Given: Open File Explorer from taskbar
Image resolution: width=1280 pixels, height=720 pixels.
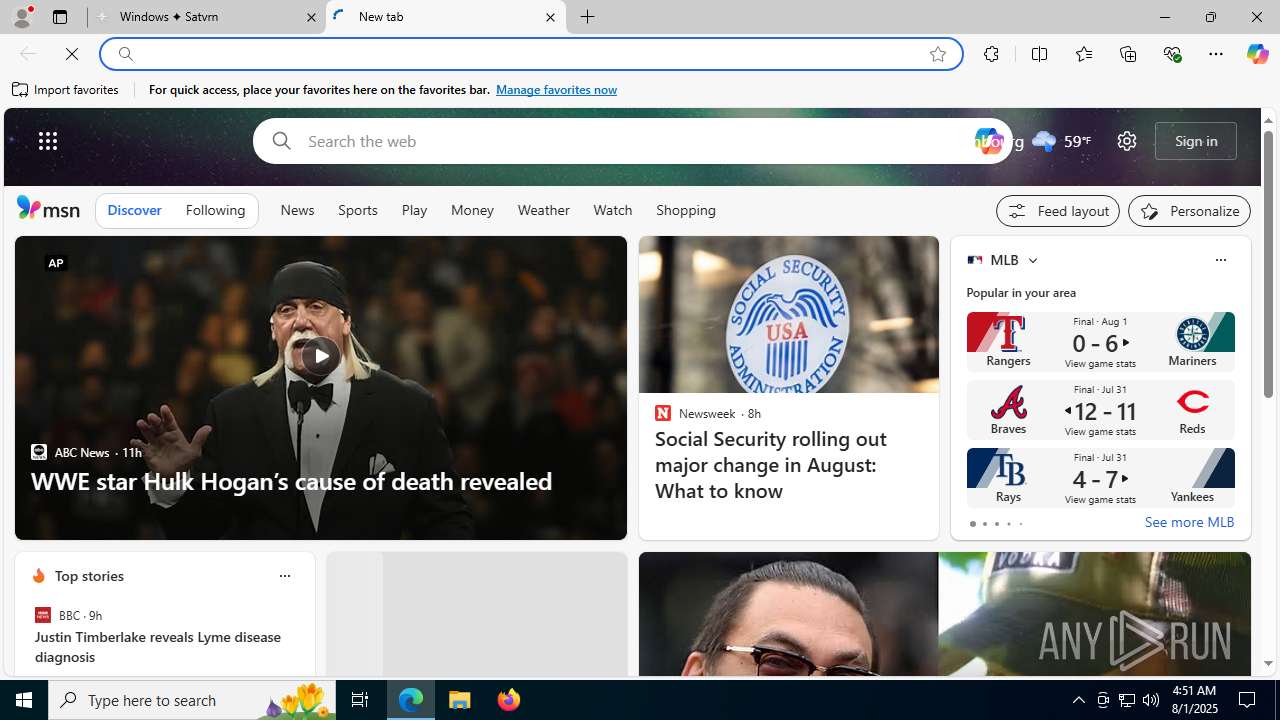Looking at the screenshot, I should 460,700.
